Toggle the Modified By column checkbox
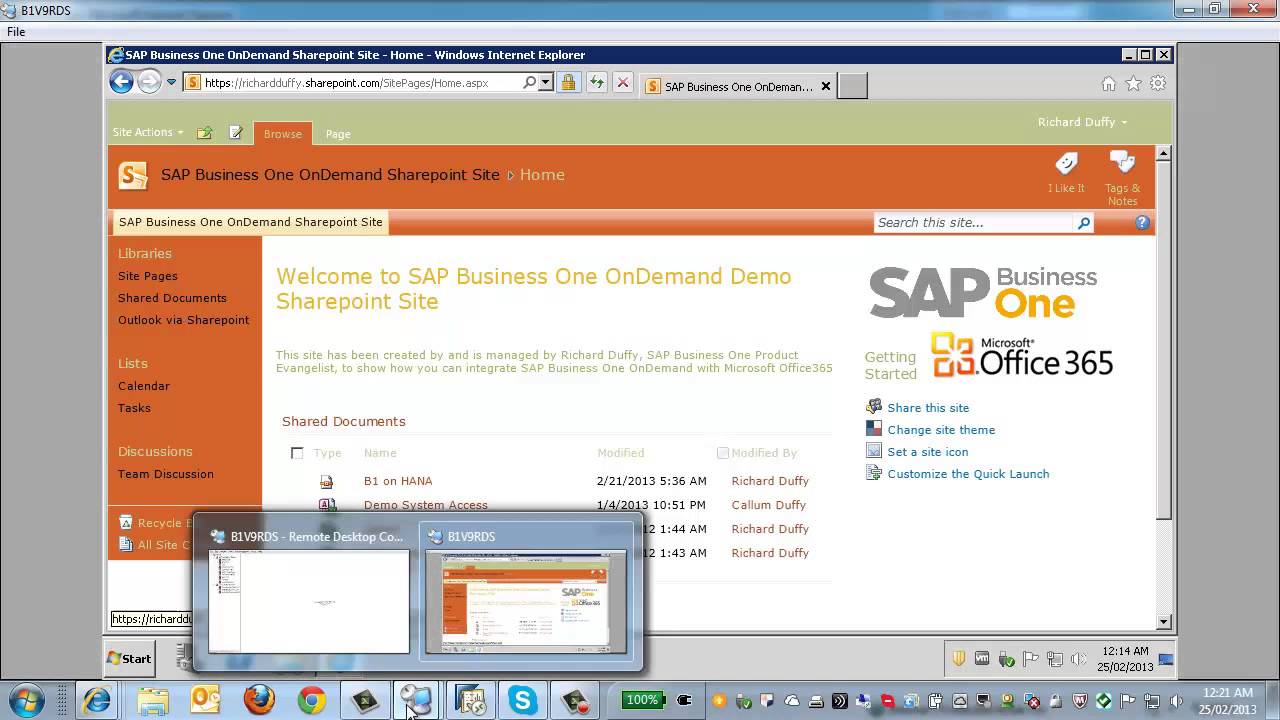1280x720 pixels. click(723, 453)
